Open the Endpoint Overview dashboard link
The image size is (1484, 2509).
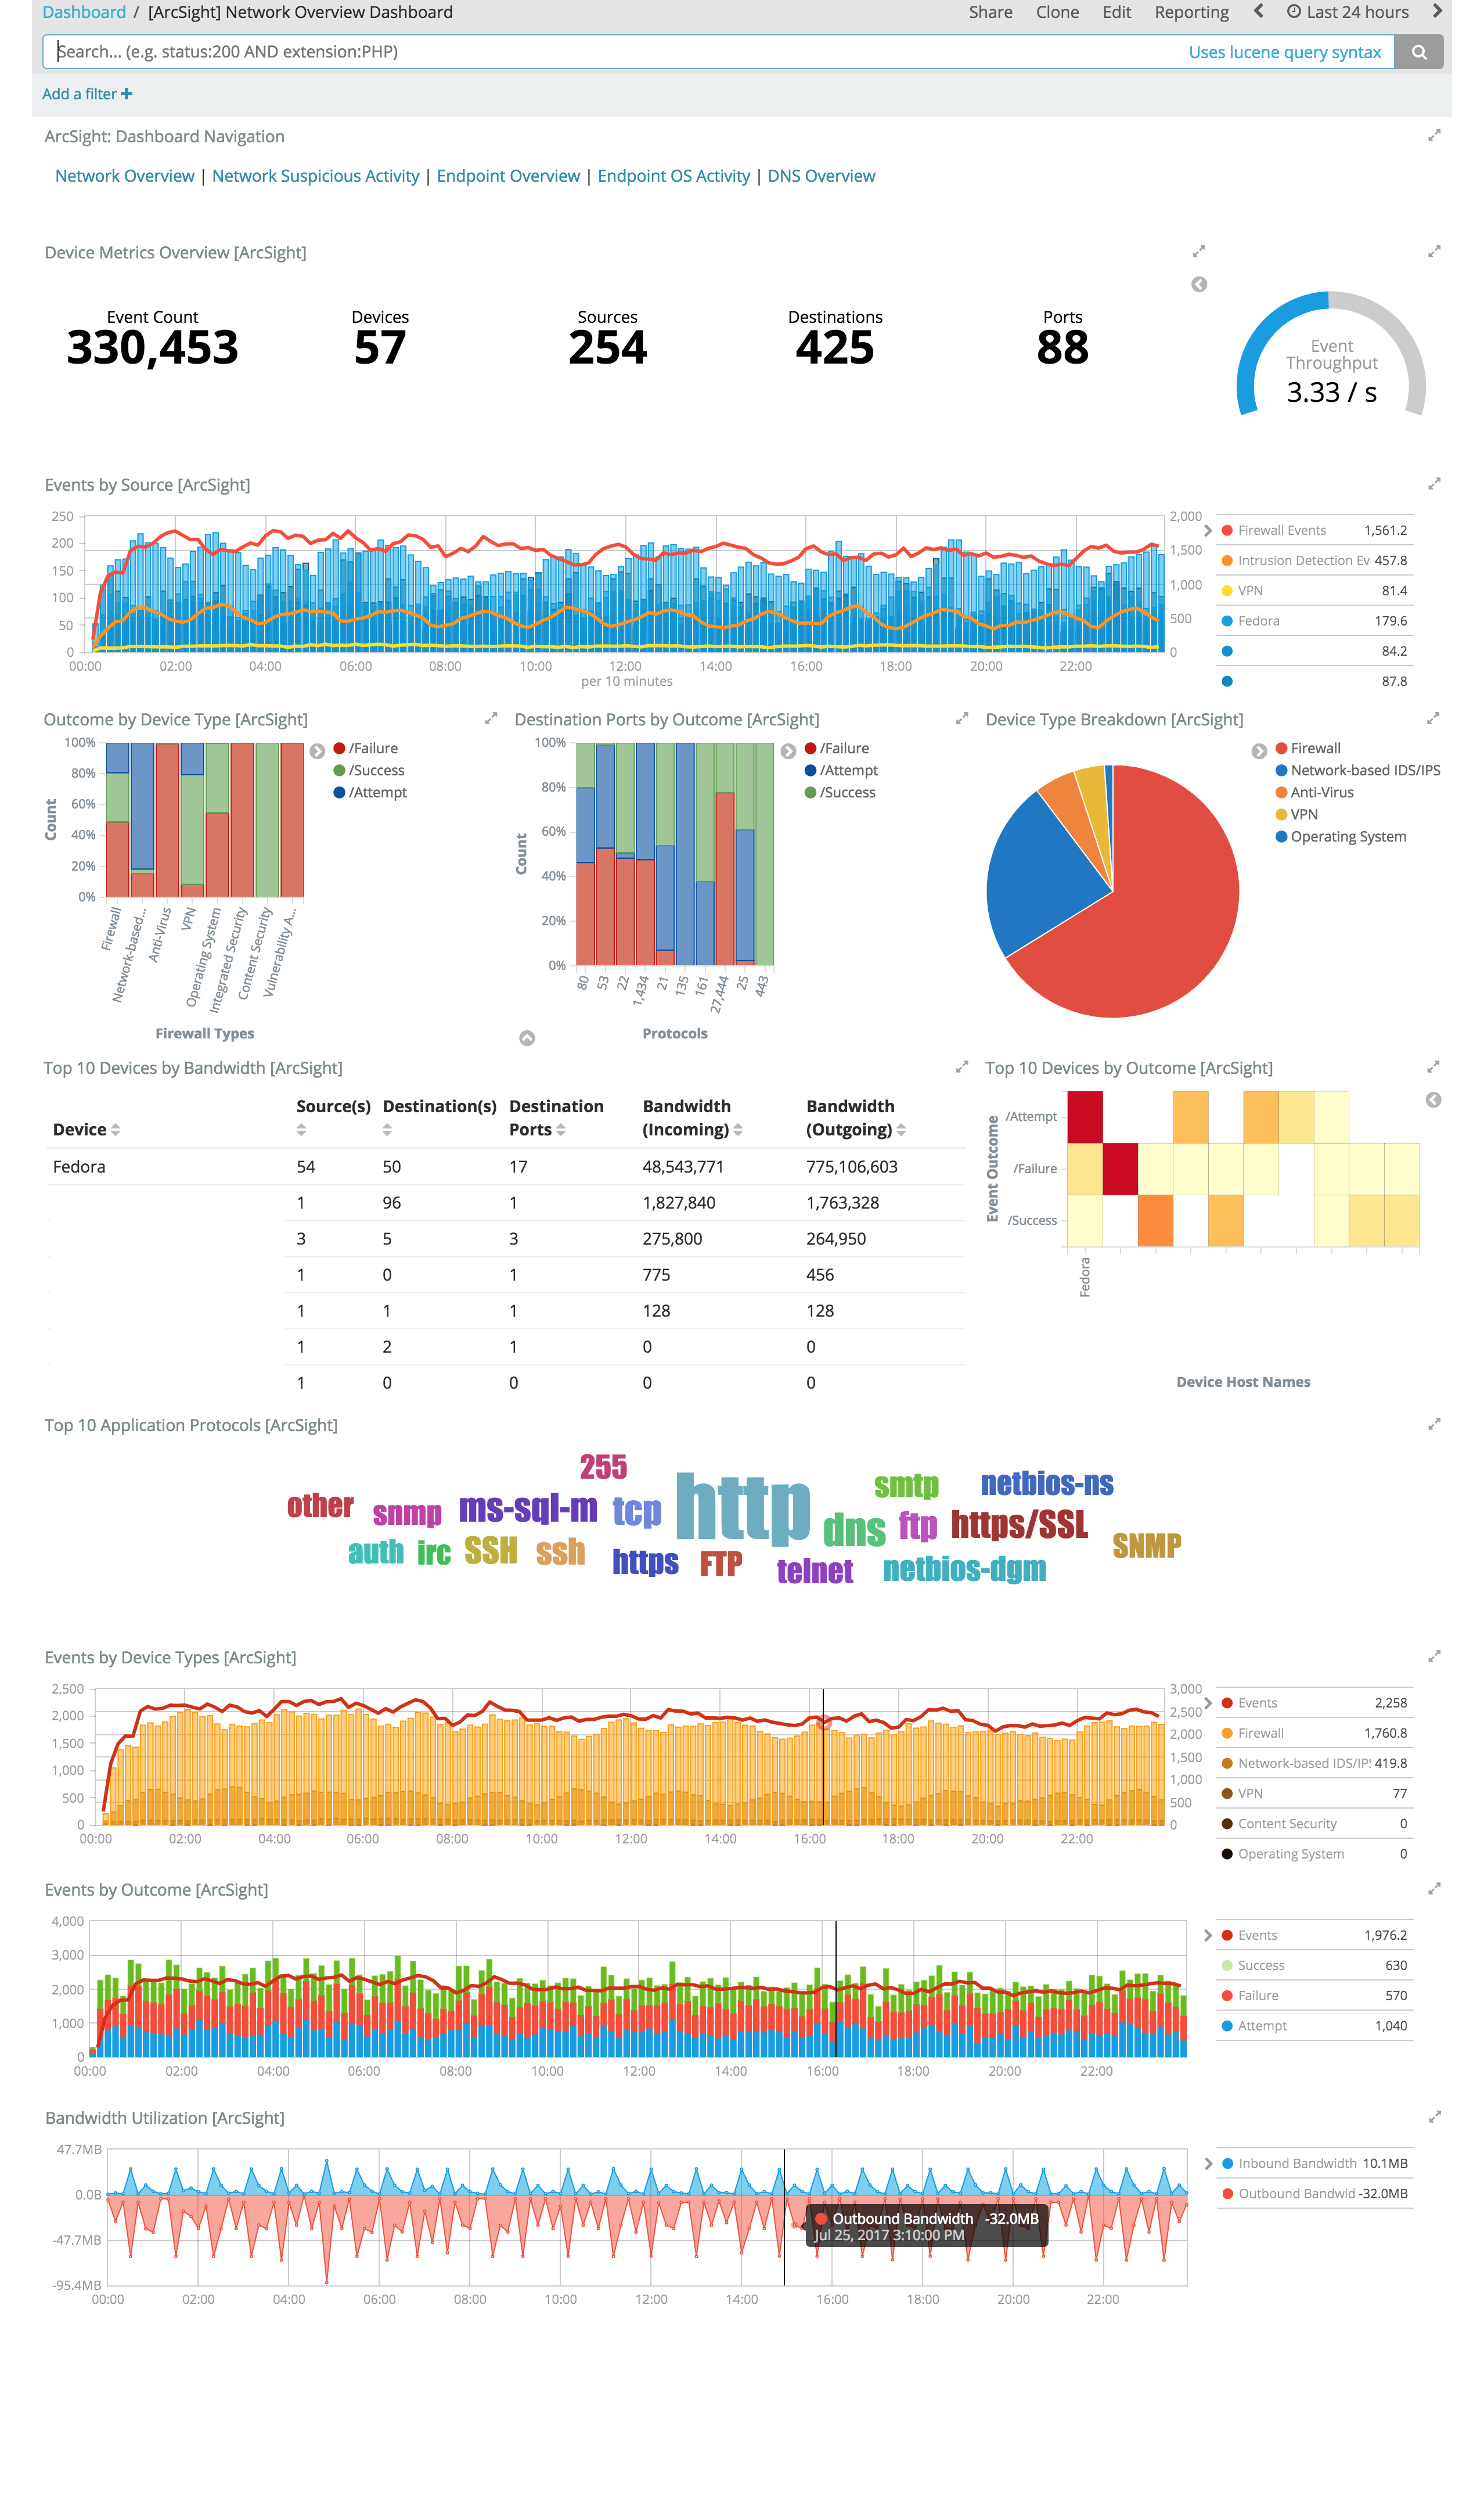508,175
